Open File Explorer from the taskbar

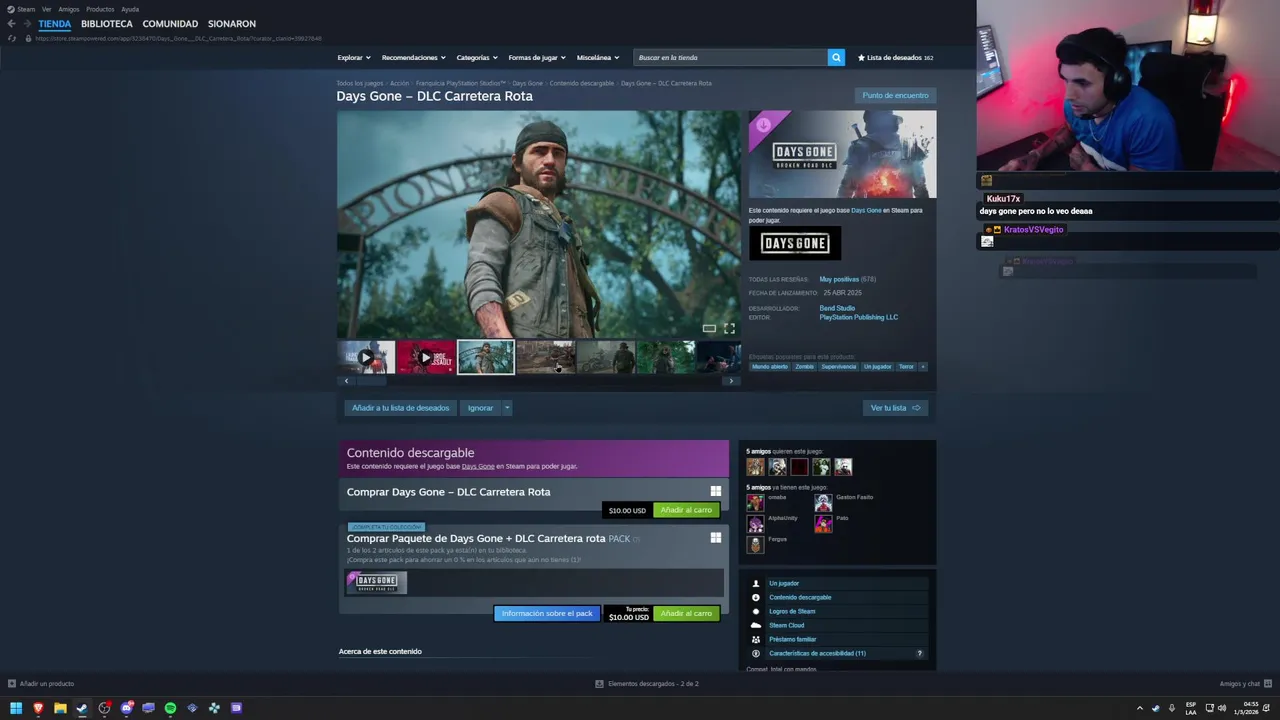(60, 708)
